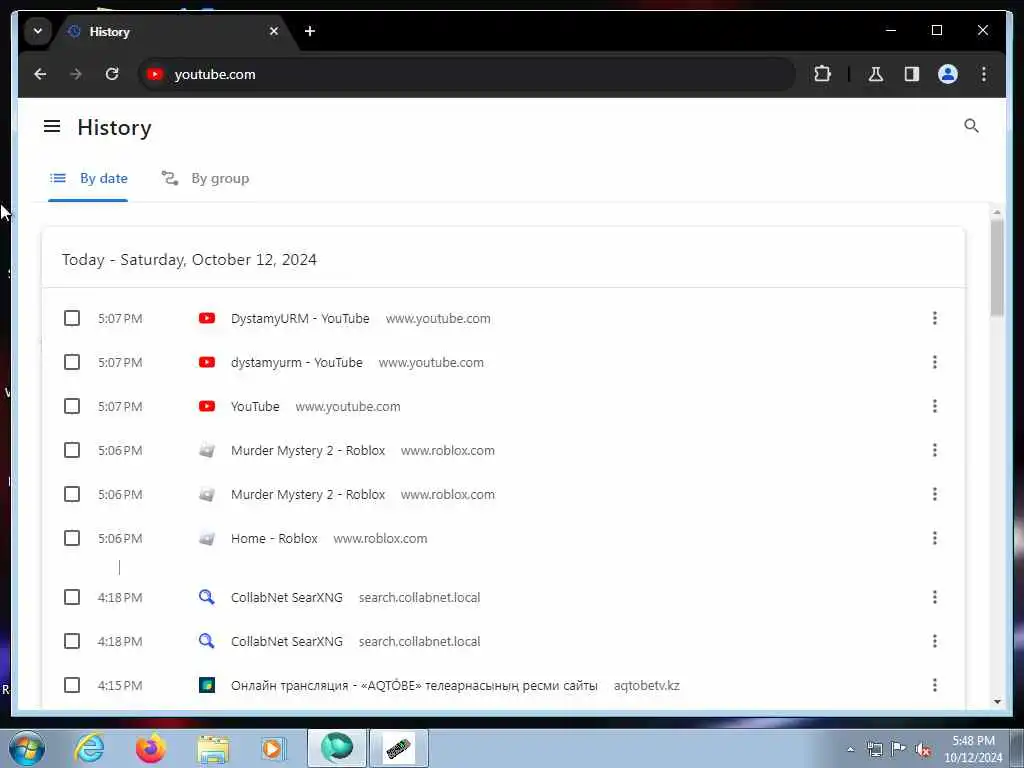Check the plain YouTube entry checkbox
This screenshot has height=768, width=1024.
point(72,406)
